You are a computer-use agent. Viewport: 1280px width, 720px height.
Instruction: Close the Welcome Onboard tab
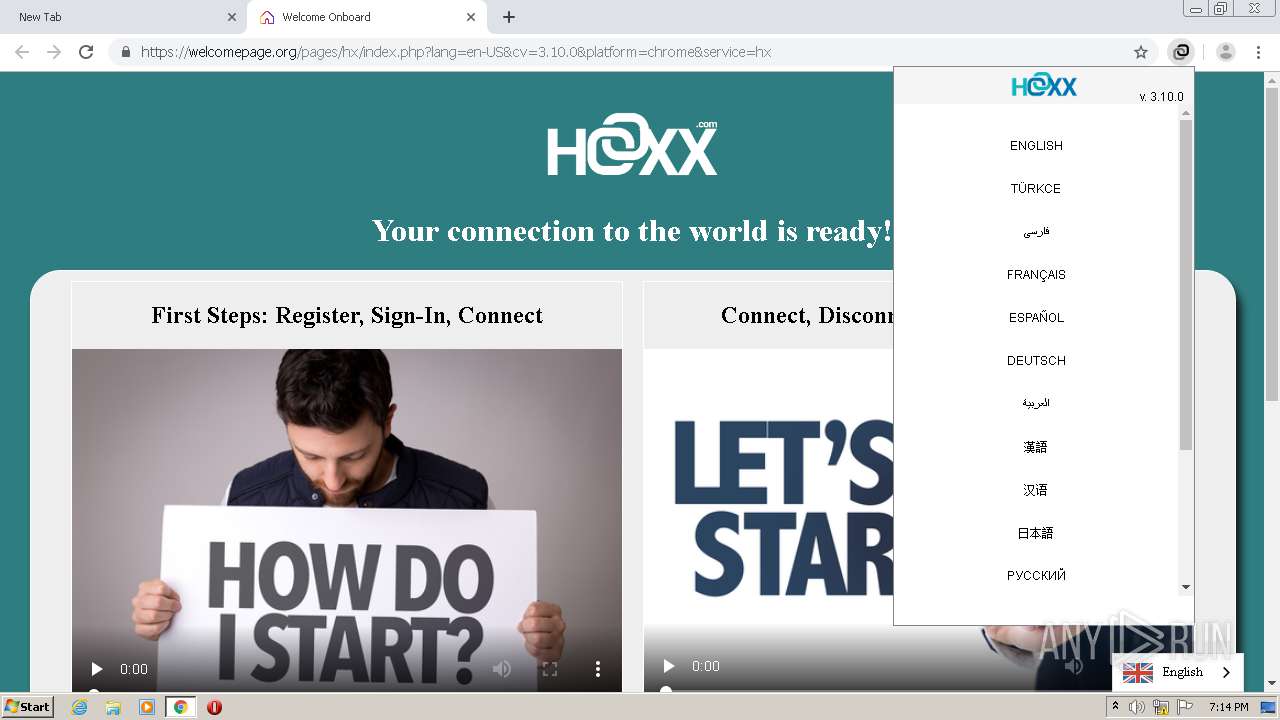(x=471, y=17)
